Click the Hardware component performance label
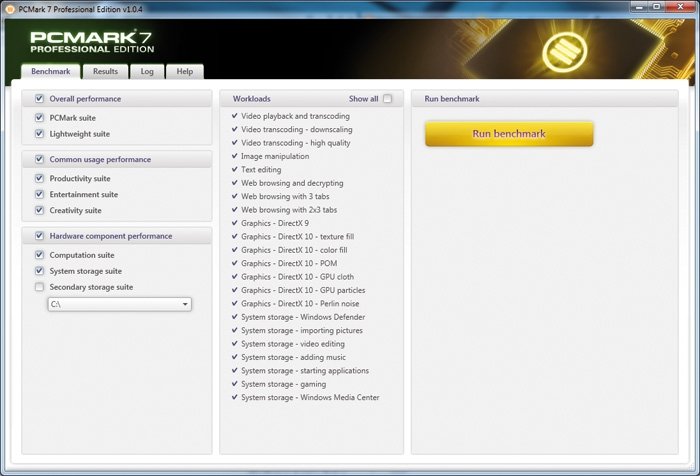The height and width of the screenshot is (476, 700). tap(111, 236)
